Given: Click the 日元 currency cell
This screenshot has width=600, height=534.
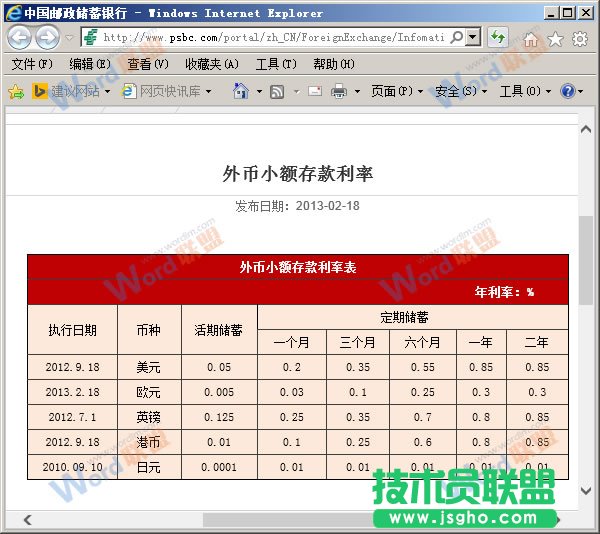Looking at the screenshot, I should click(x=148, y=467).
